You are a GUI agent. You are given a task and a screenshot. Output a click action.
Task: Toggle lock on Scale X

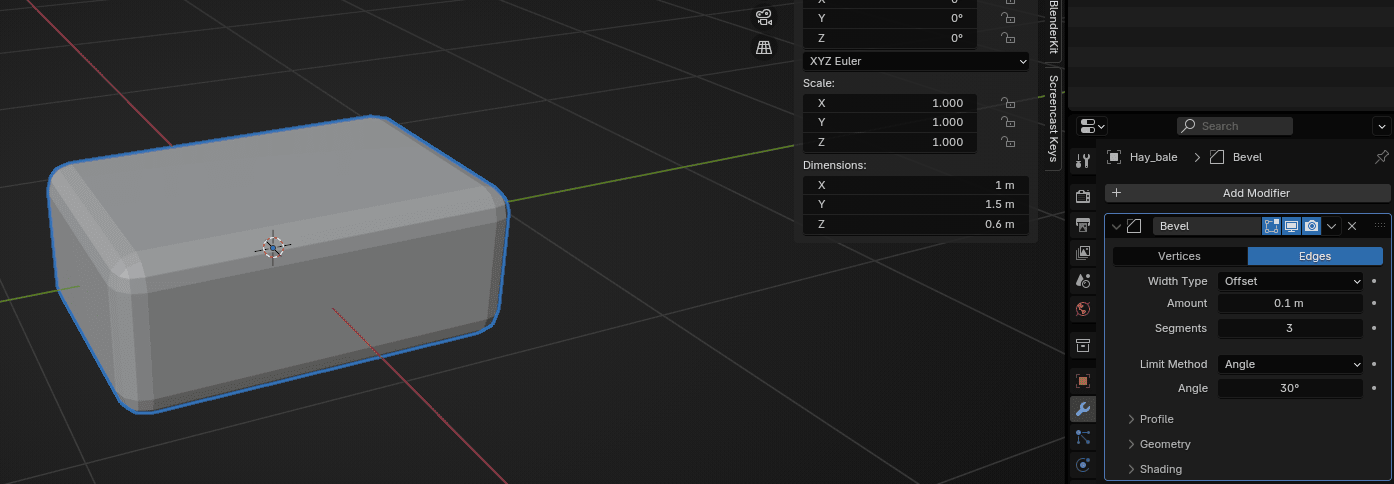coord(1008,103)
